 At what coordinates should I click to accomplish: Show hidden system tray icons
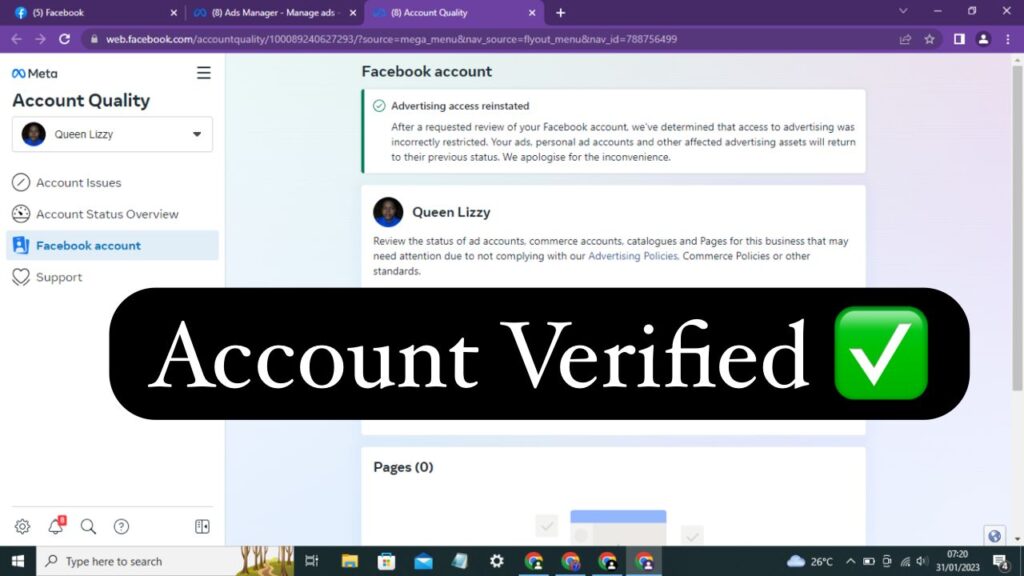point(850,561)
